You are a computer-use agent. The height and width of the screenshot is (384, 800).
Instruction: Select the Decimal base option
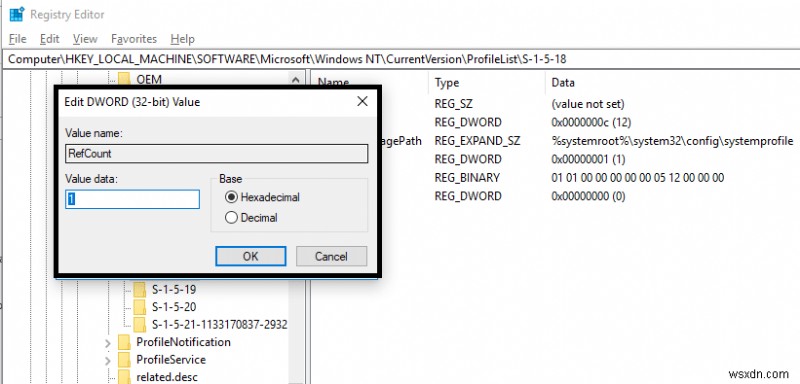[252, 218]
